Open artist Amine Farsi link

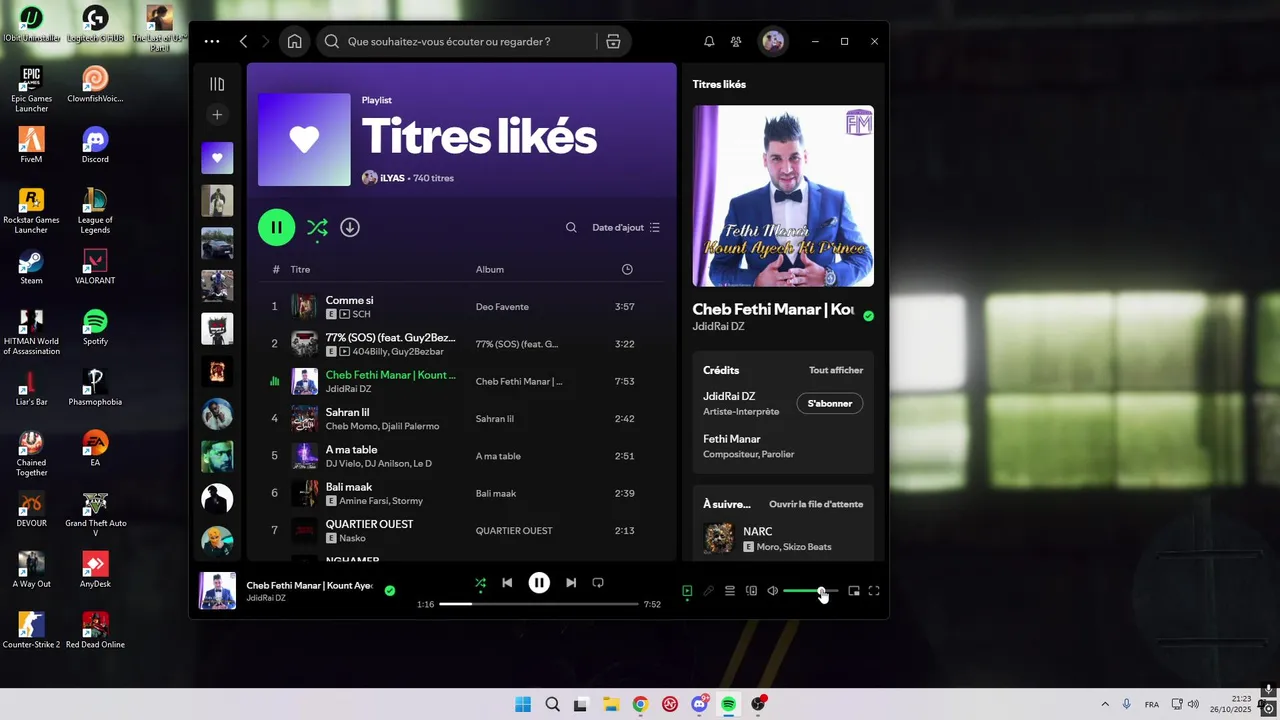362,501
